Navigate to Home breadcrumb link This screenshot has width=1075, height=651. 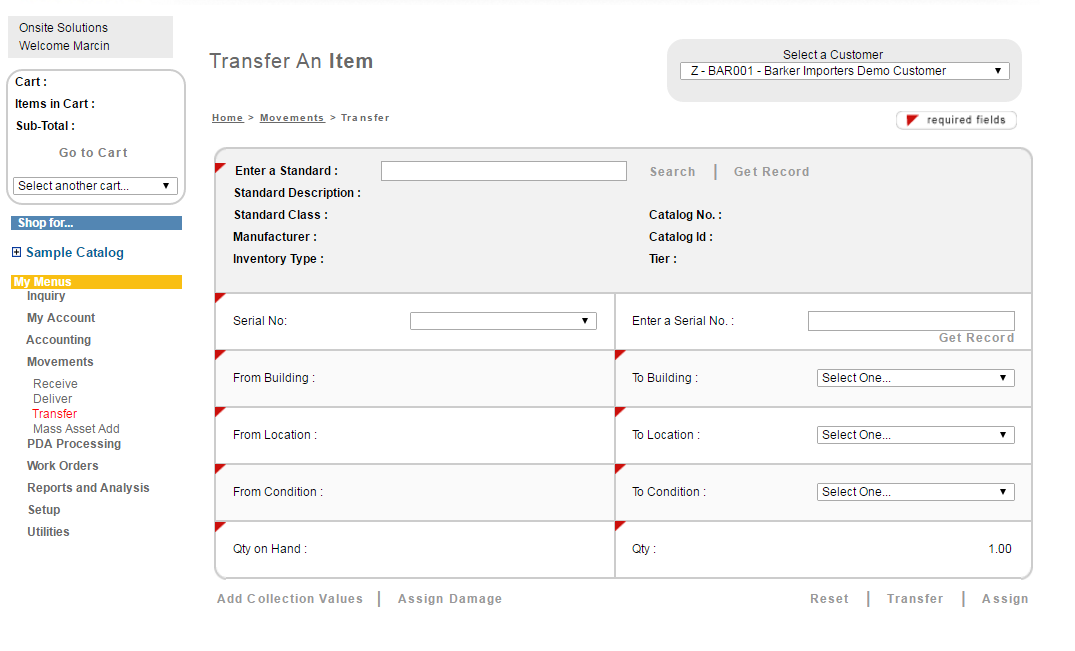point(227,118)
